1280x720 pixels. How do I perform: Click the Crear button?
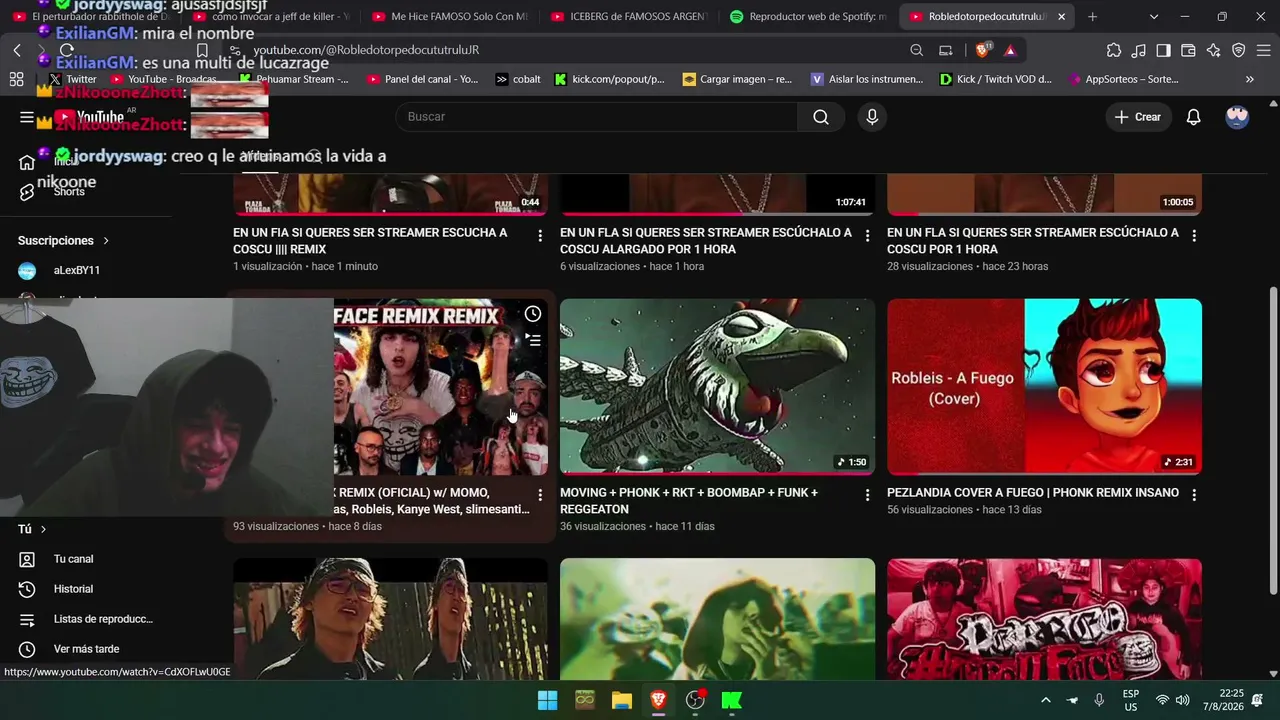click(x=1138, y=117)
